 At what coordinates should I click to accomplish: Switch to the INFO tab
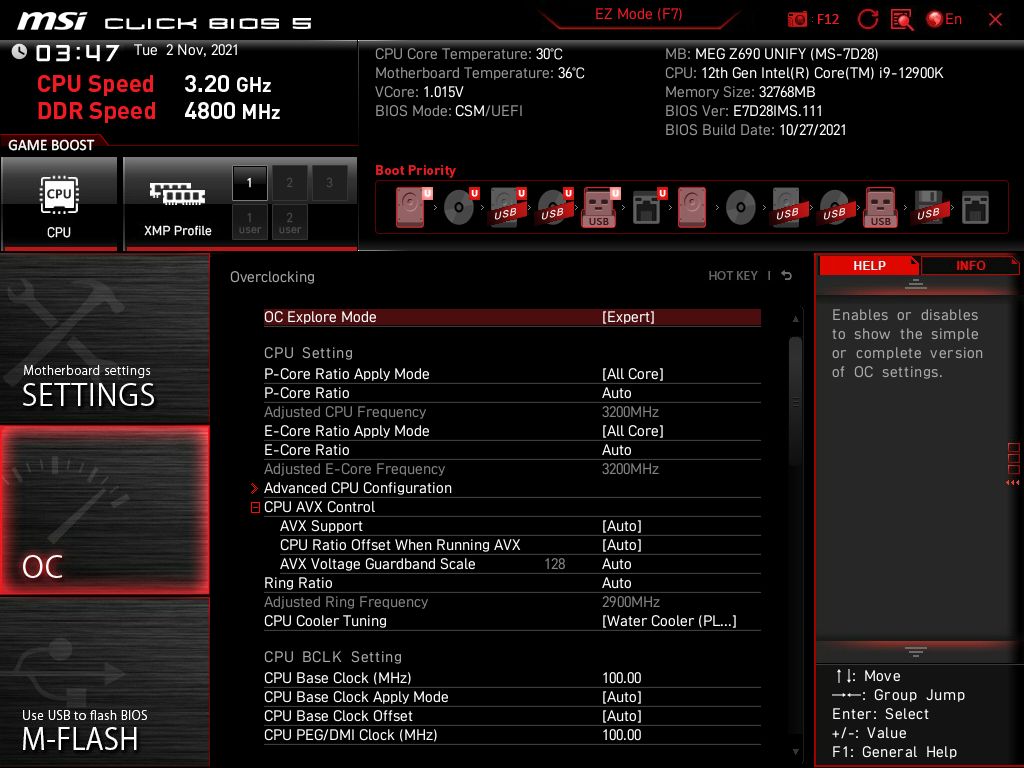pyautogui.click(x=970, y=266)
